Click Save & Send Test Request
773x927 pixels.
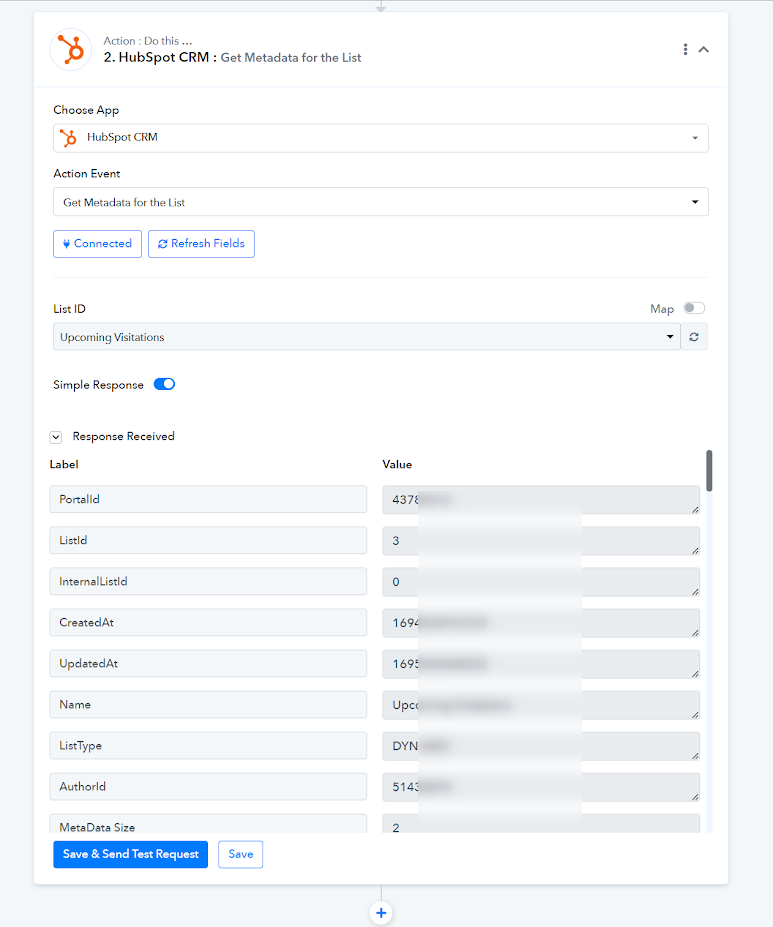click(x=131, y=854)
